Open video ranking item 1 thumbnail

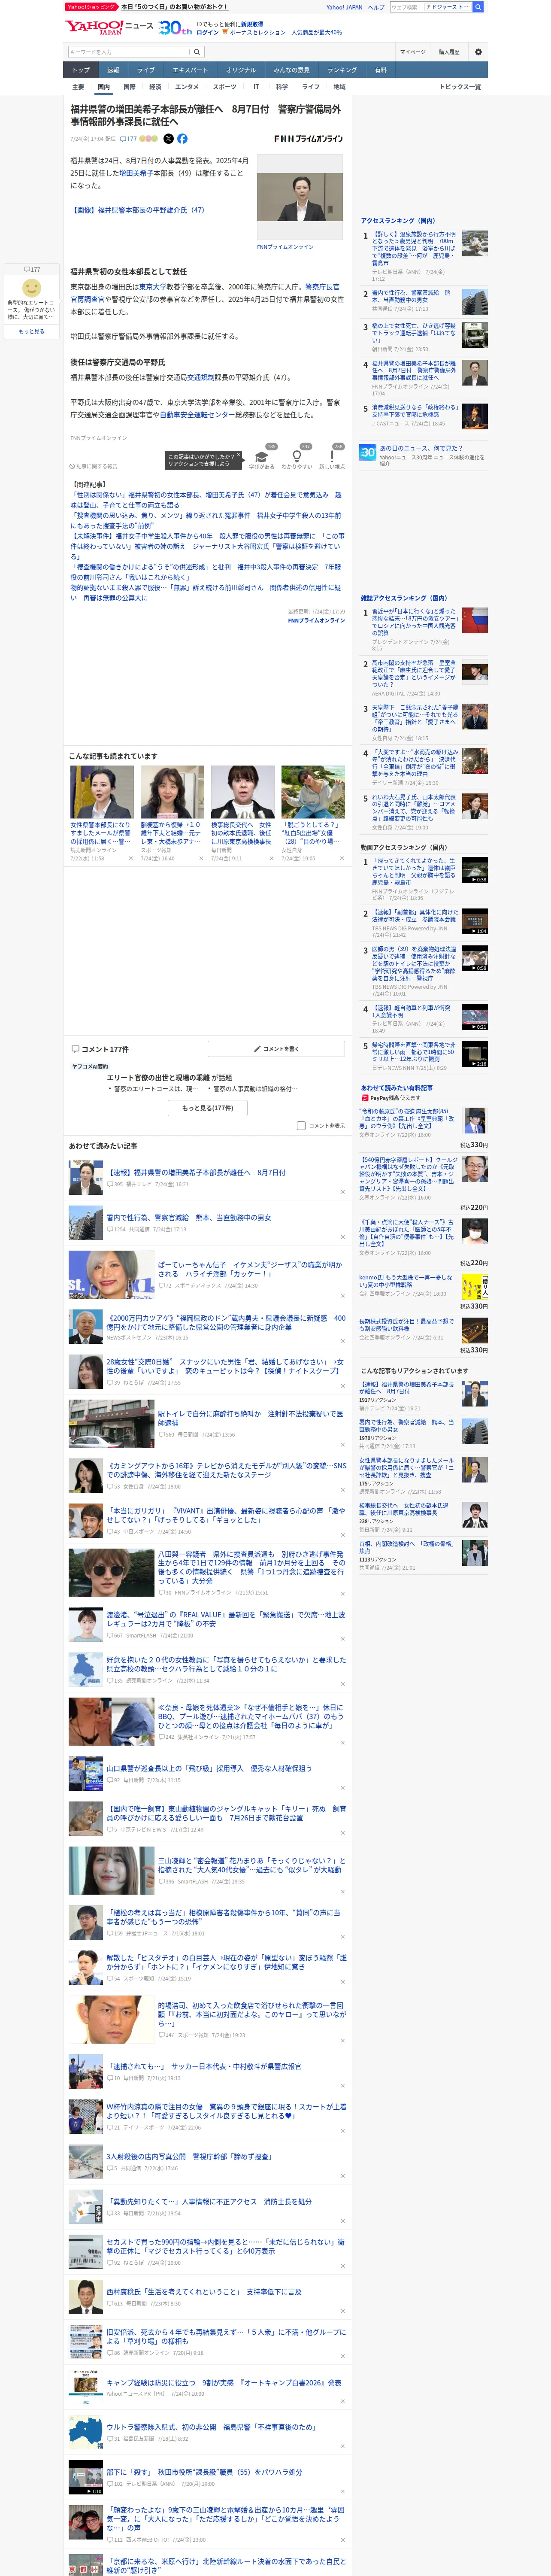(475, 869)
